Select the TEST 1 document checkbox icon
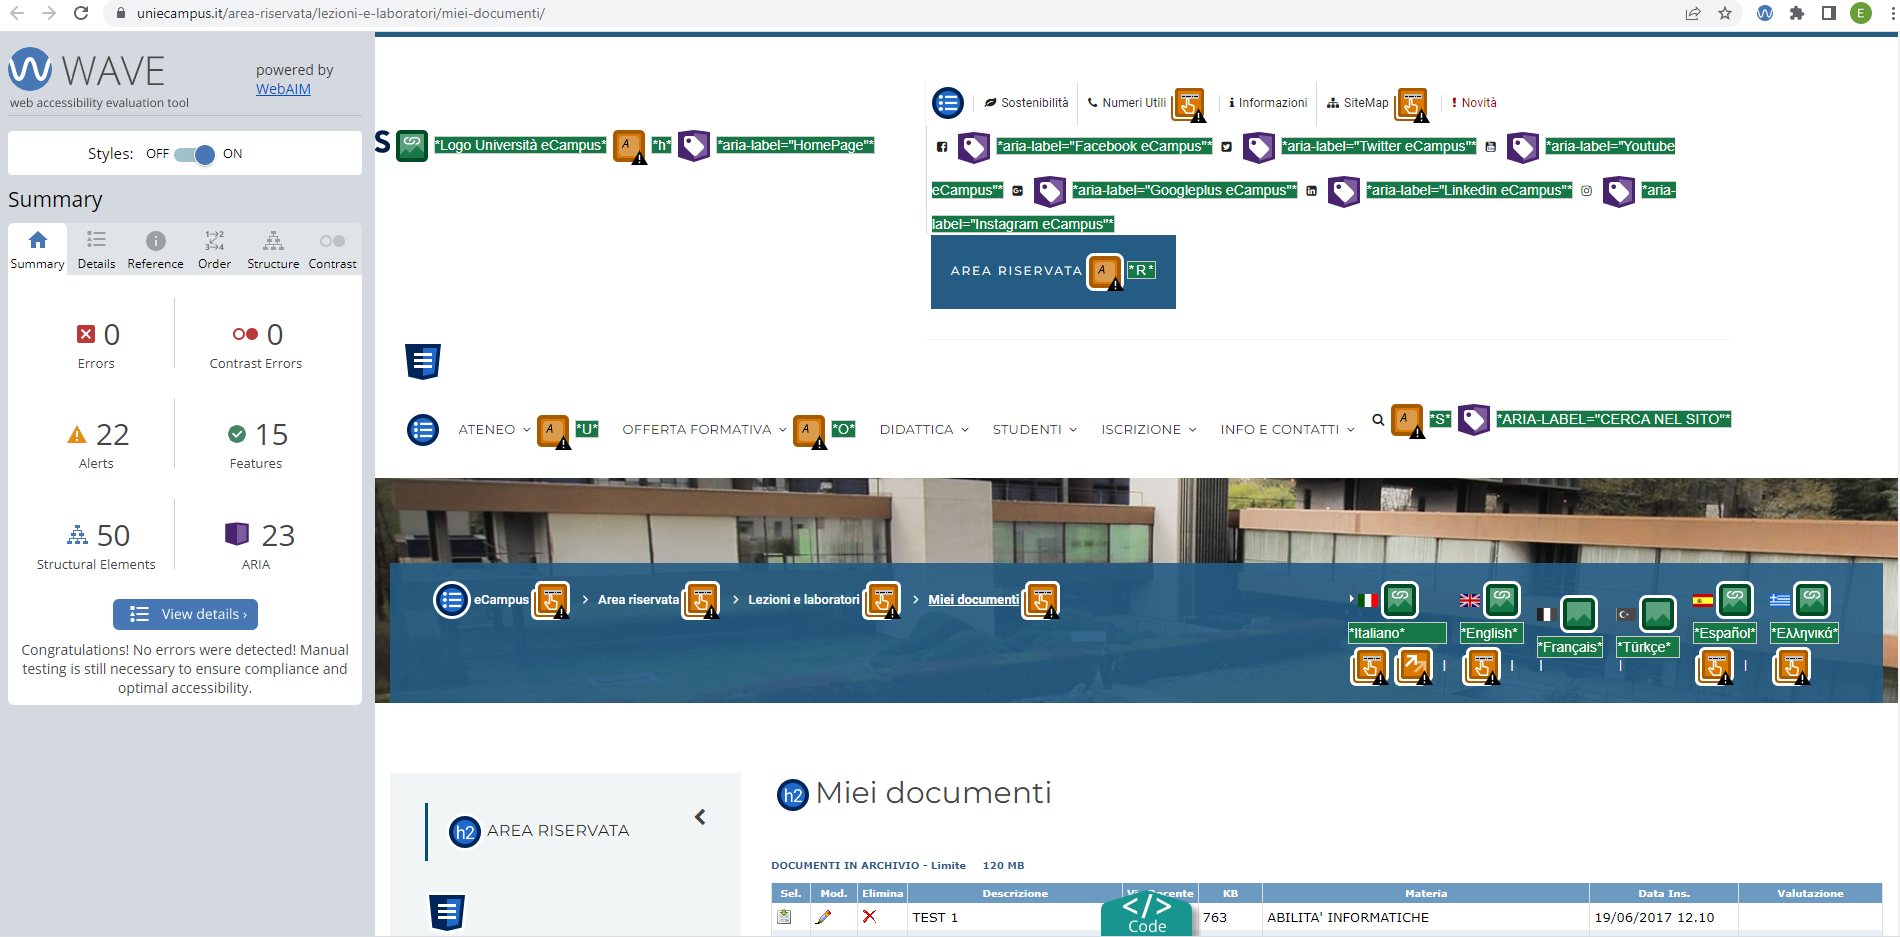 coord(785,917)
